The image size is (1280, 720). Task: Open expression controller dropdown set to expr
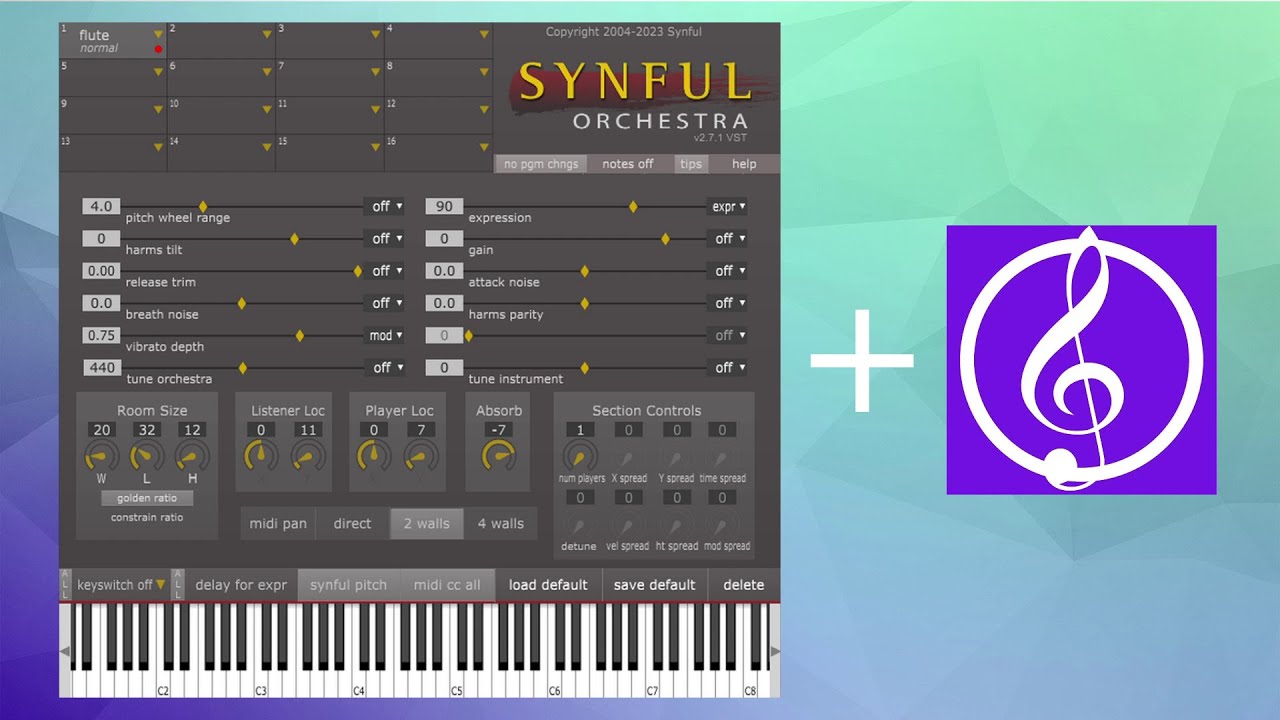(x=728, y=206)
